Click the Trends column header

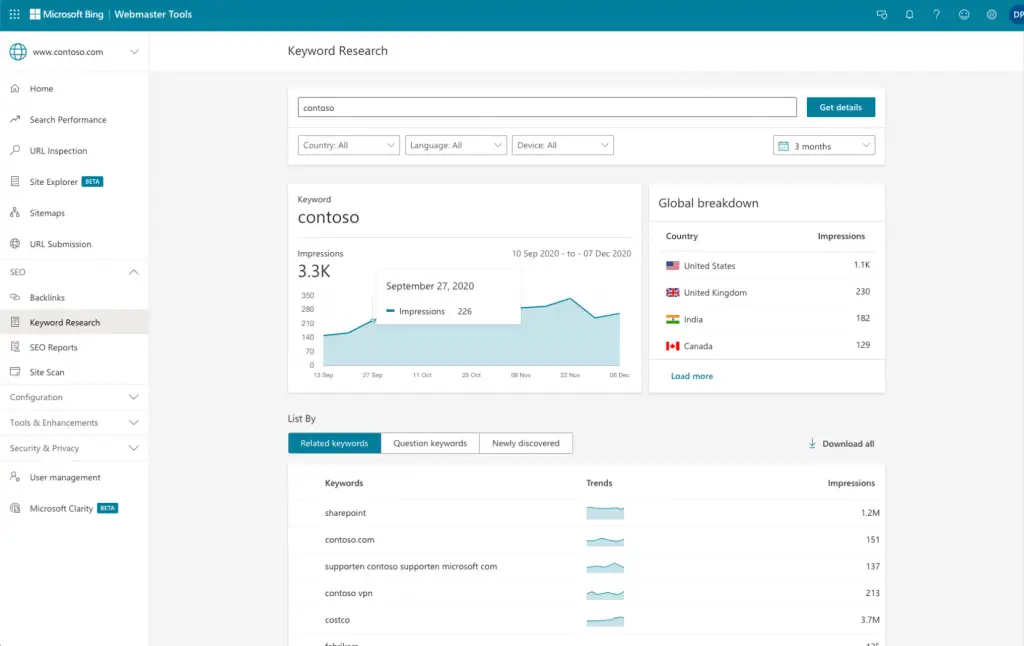point(599,483)
